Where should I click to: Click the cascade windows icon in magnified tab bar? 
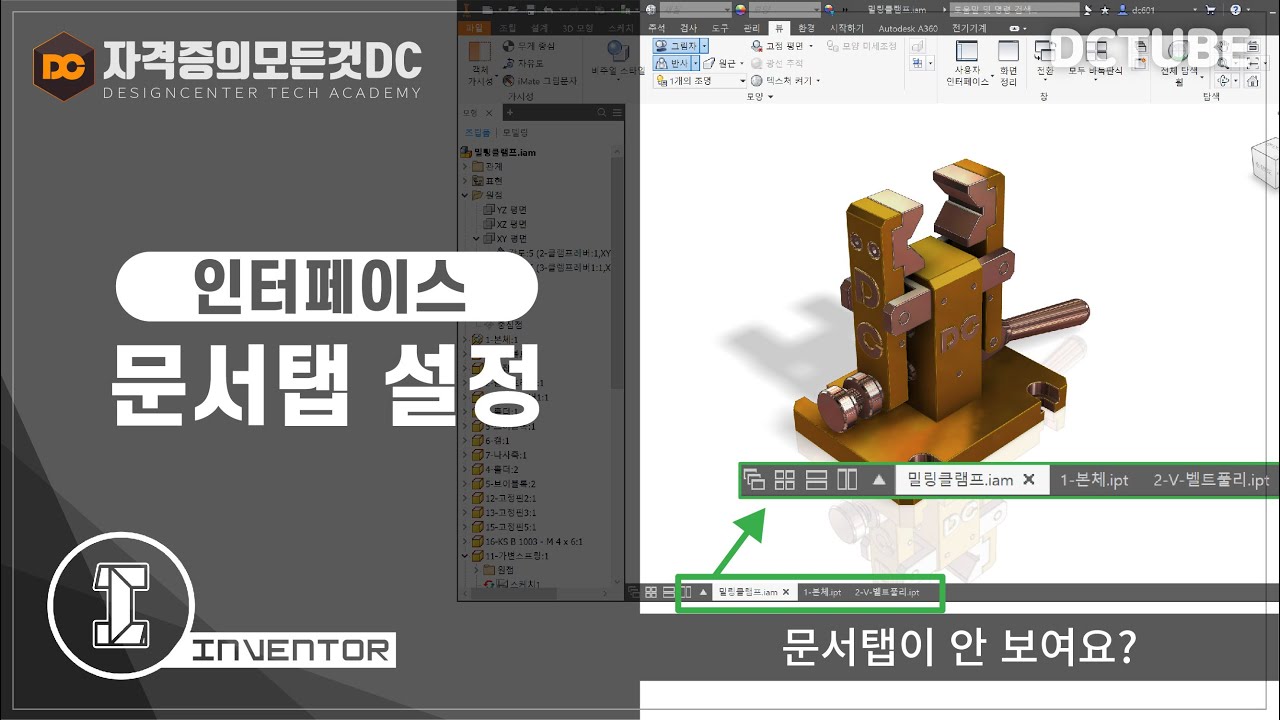[754, 480]
